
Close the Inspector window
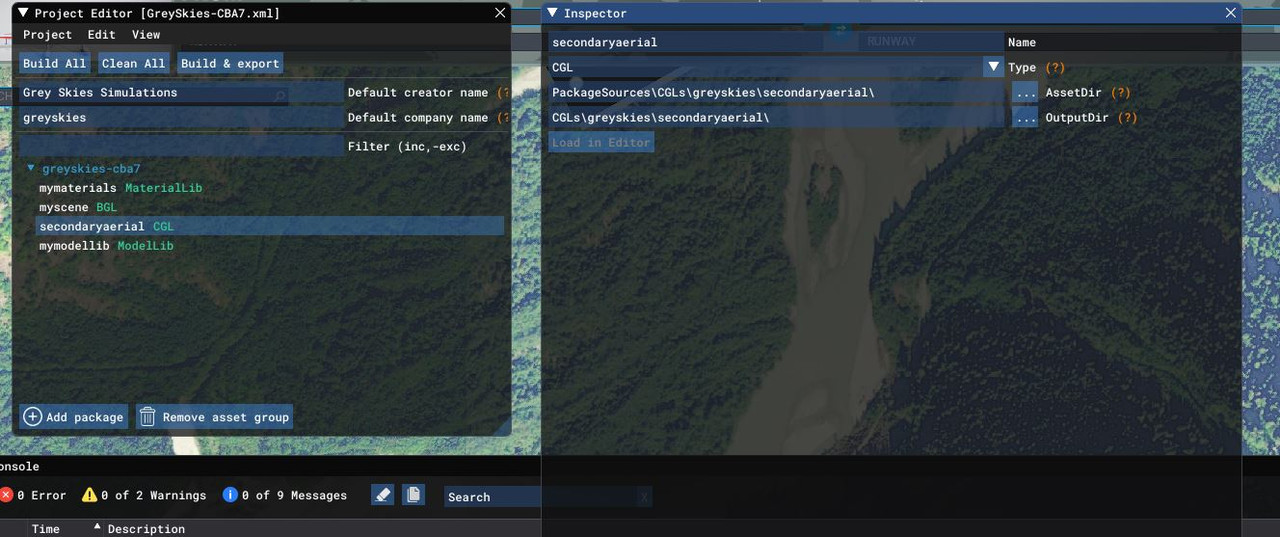[1231, 13]
